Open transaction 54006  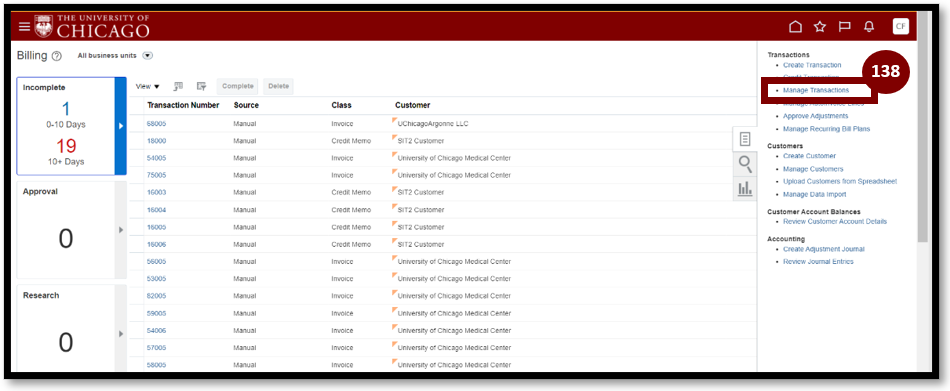pos(156,330)
